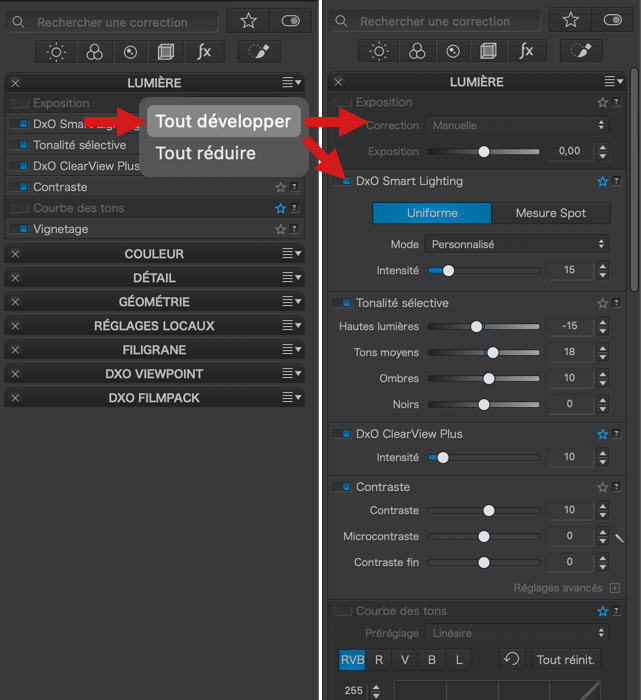
Task: Click the search field in right panel
Action: (435, 21)
